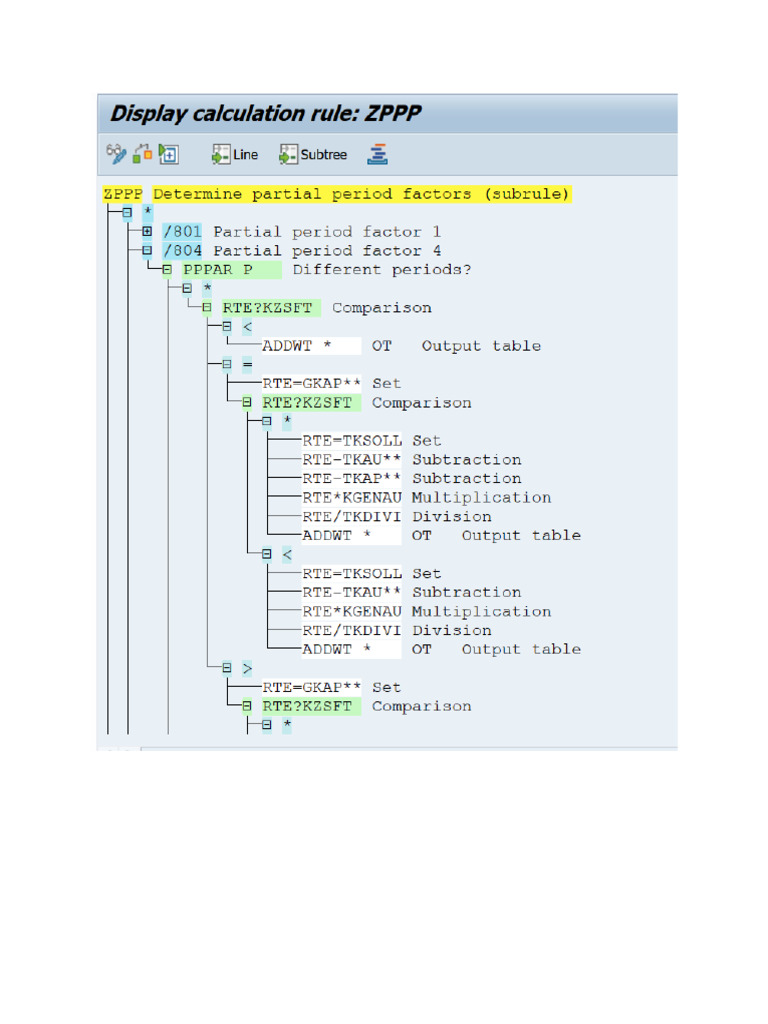The width and height of the screenshot is (768, 1024).
Task: Click the toolbar icon with a blue plus
Action: (x=168, y=155)
